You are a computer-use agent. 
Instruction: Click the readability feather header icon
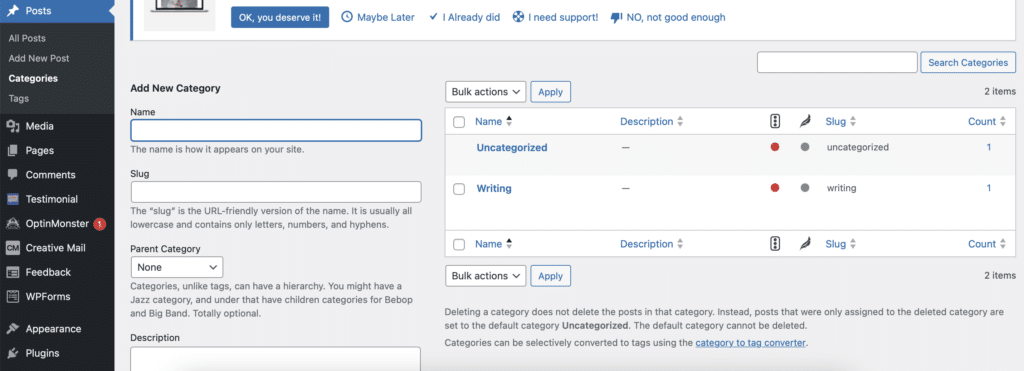[805, 121]
